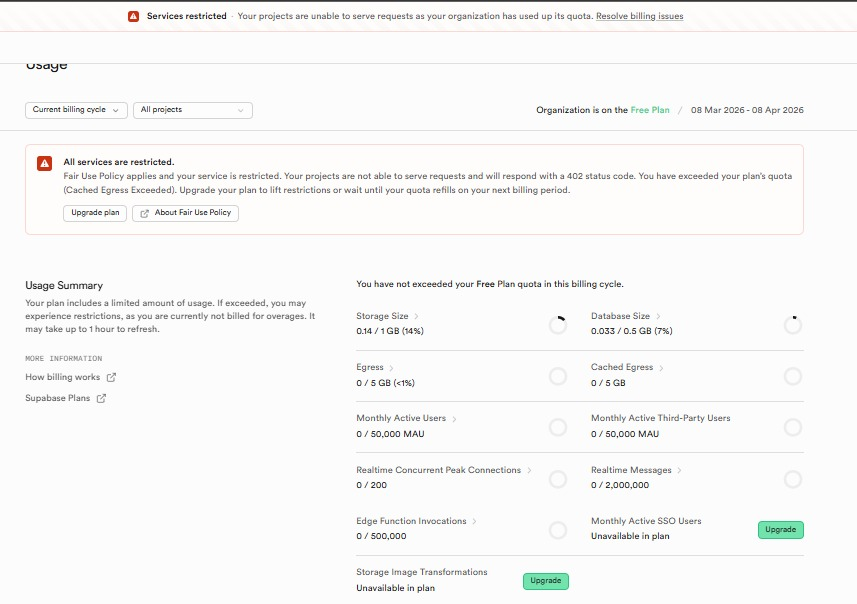
Task: Click the red alert icon beside All services are restricted
Action: [x=44, y=163]
